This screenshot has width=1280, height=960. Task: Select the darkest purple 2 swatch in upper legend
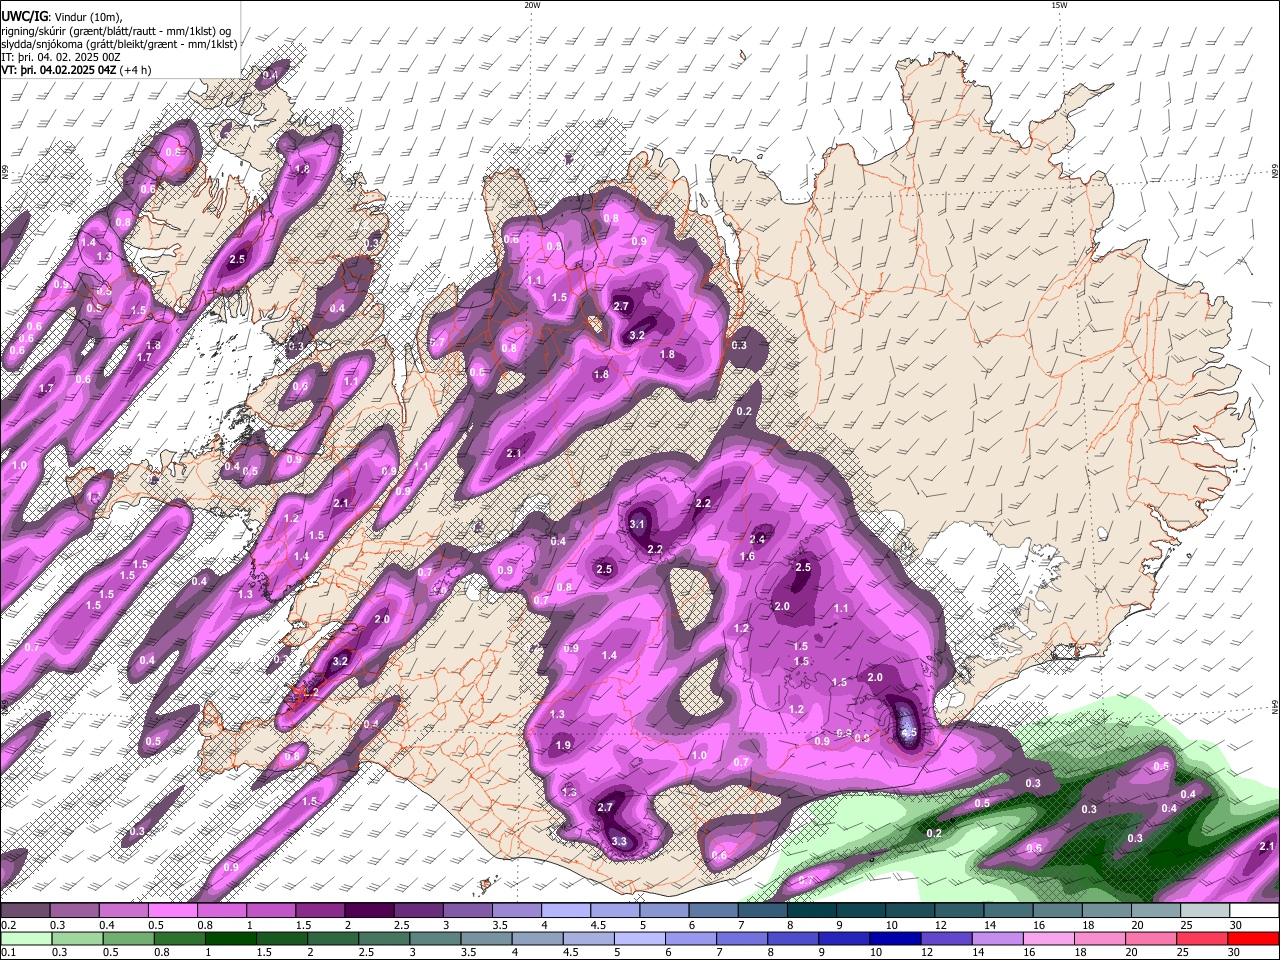coord(369,911)
